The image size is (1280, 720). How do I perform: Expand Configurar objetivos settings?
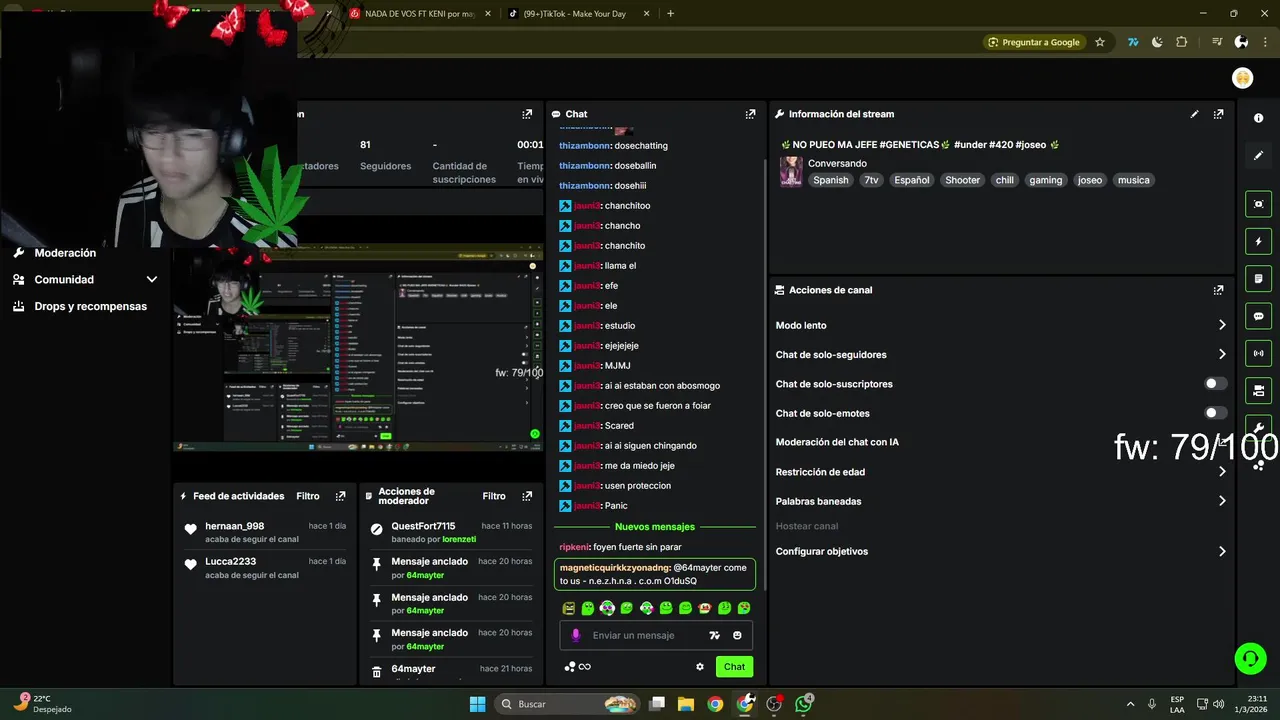pos(1221,551)
